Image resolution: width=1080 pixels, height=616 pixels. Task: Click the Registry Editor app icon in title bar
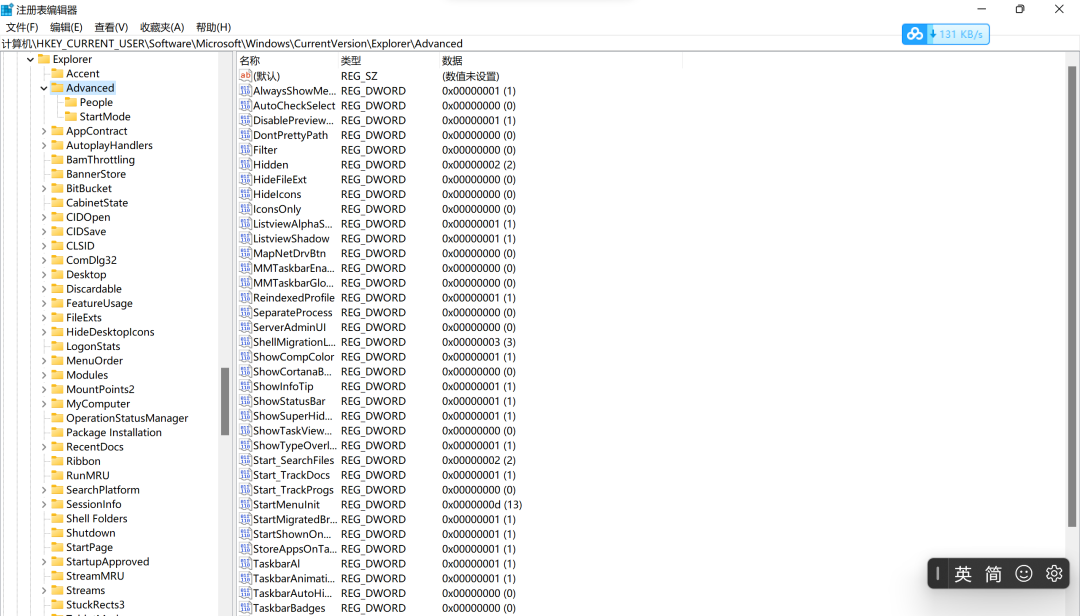7,10
